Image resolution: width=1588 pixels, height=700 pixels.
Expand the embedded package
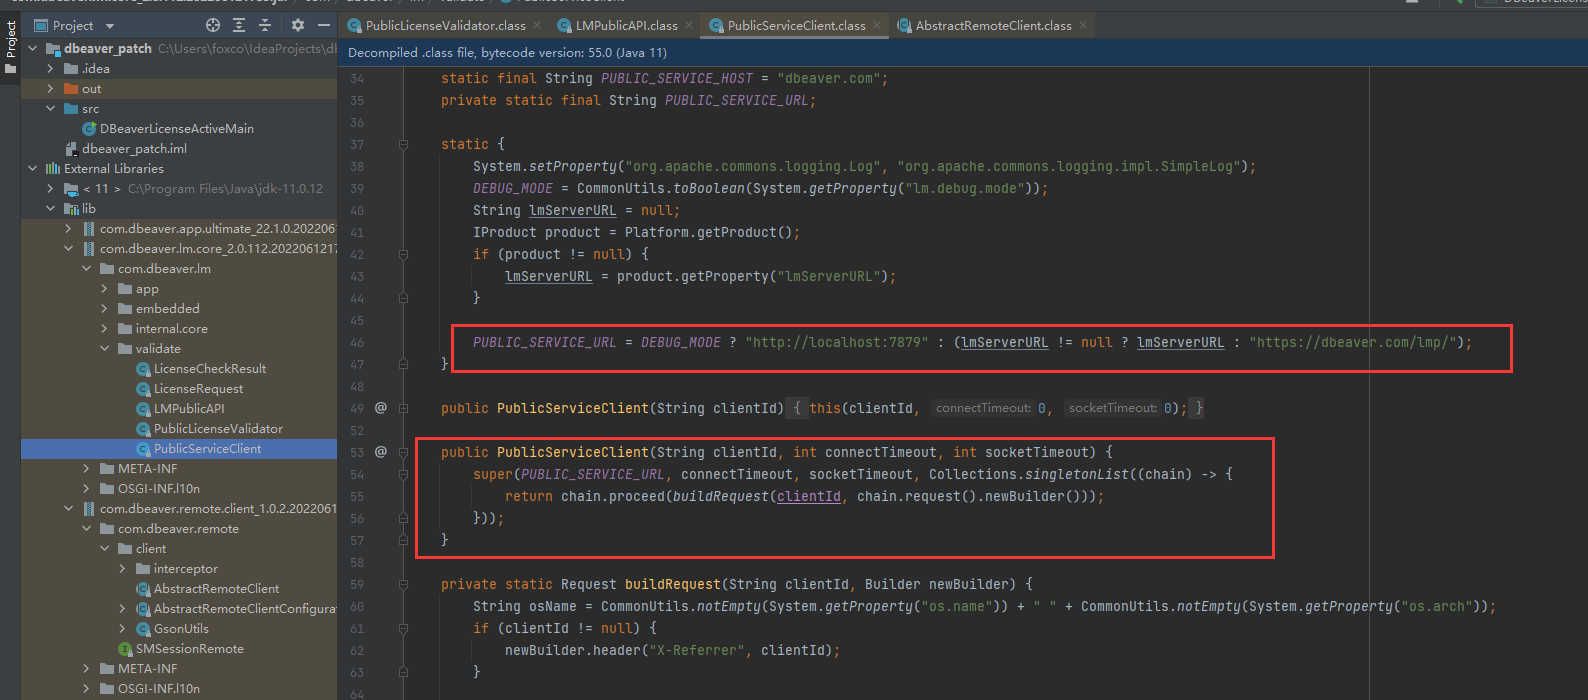point(104,308)
